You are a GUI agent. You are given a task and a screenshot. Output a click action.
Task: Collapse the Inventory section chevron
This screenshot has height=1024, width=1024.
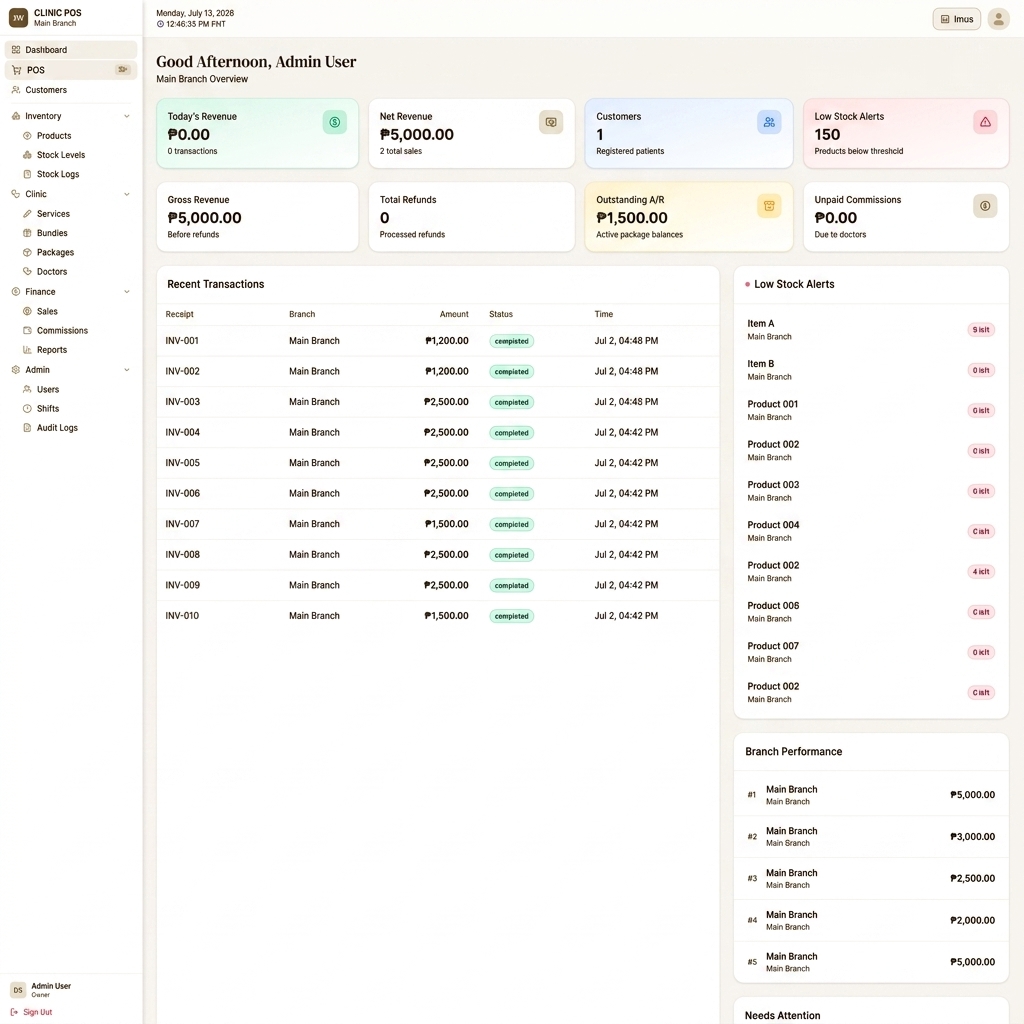pos(127,116)
